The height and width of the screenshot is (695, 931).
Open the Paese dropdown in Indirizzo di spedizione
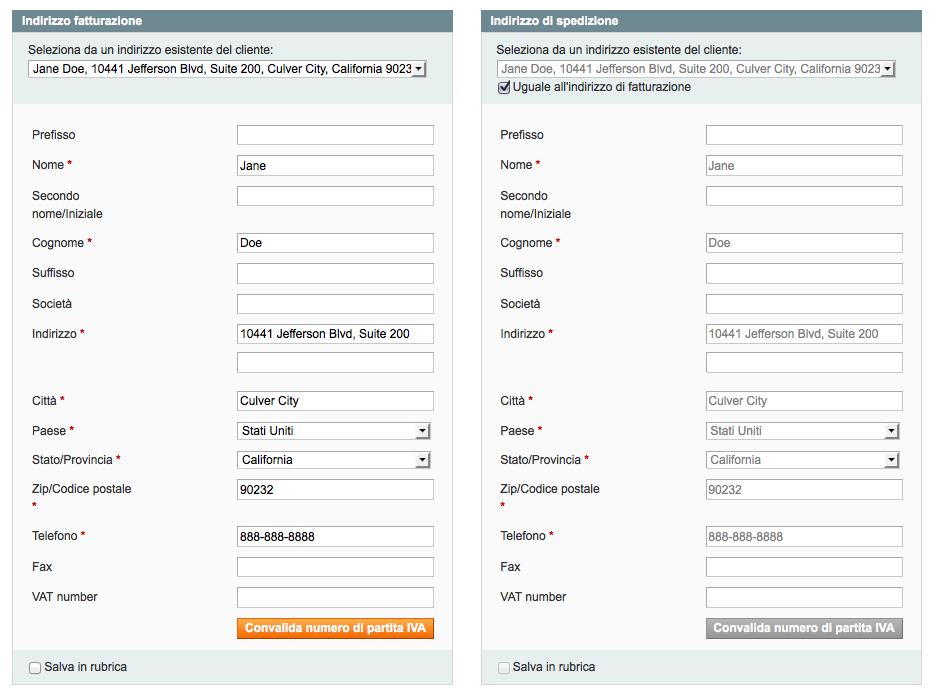[x=804, y=431]
